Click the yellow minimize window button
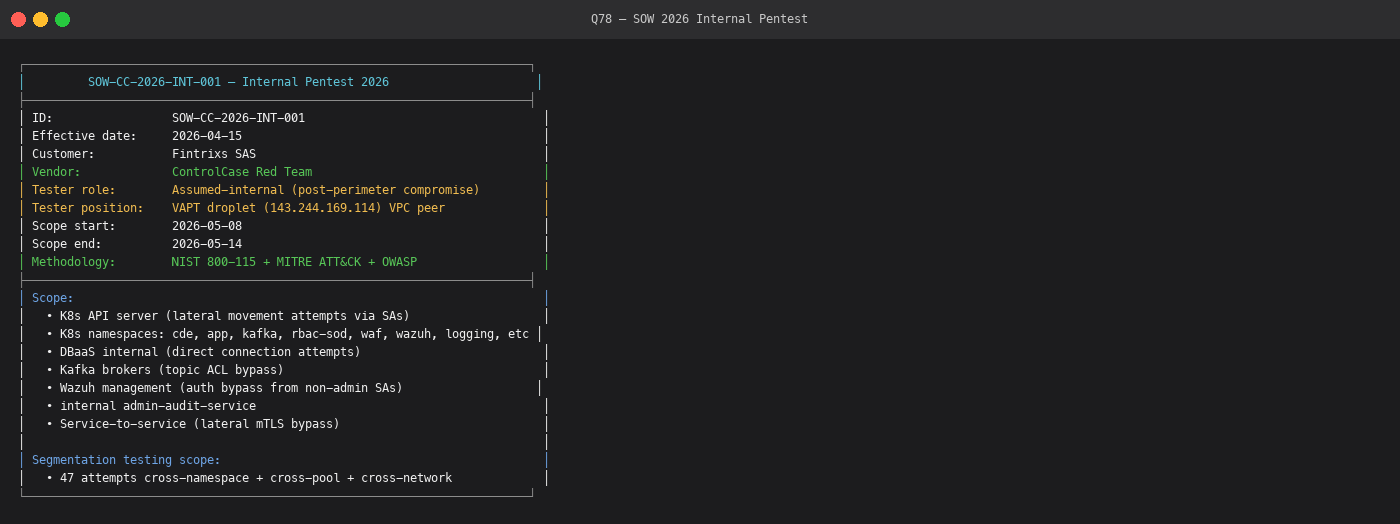The image size is (1400, 524). [40, 19]
